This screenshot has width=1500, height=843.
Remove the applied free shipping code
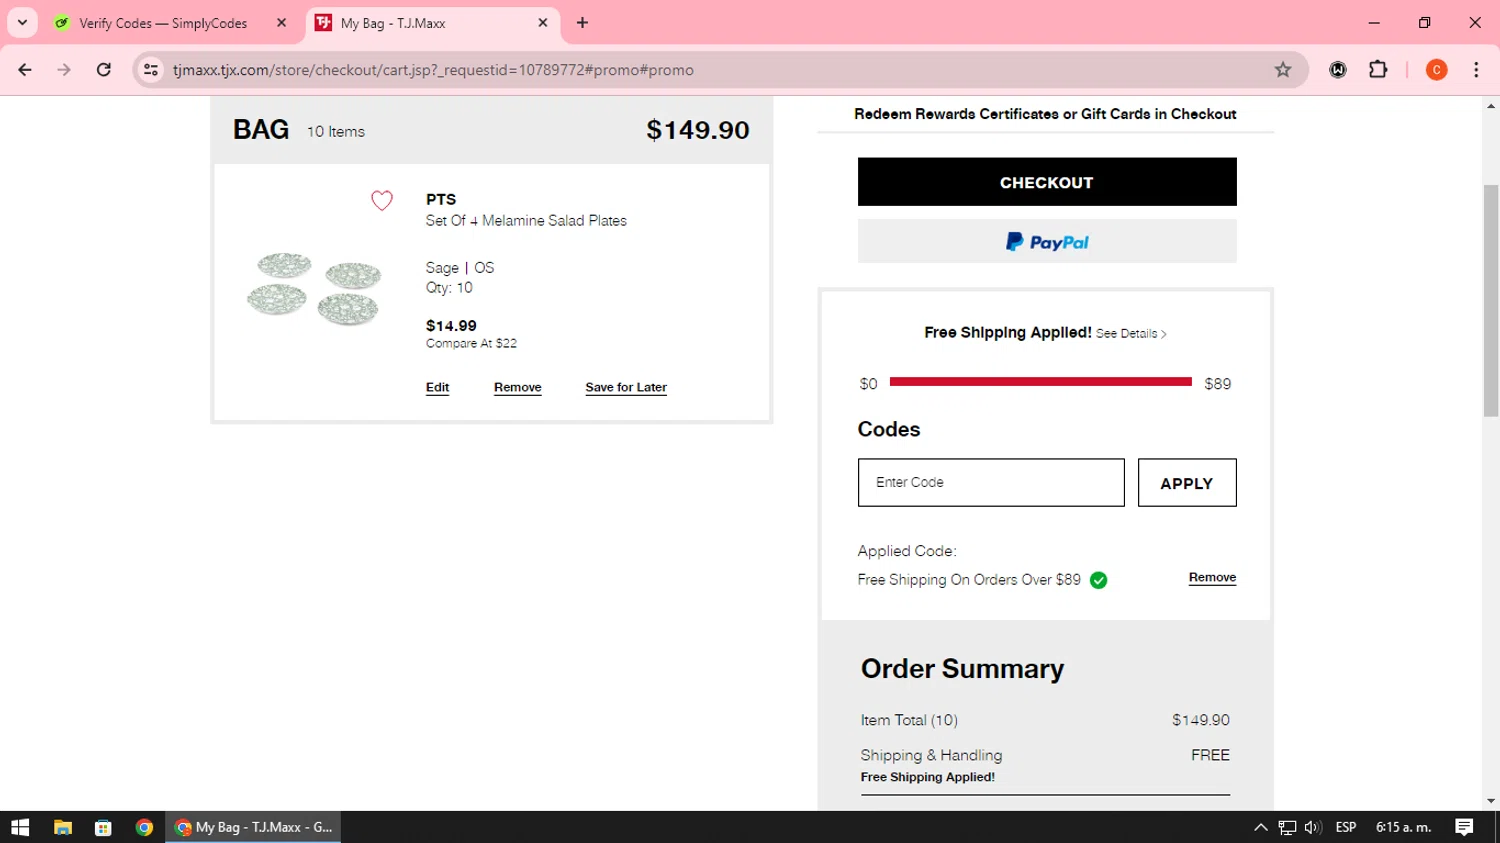tap(1212, 578)
